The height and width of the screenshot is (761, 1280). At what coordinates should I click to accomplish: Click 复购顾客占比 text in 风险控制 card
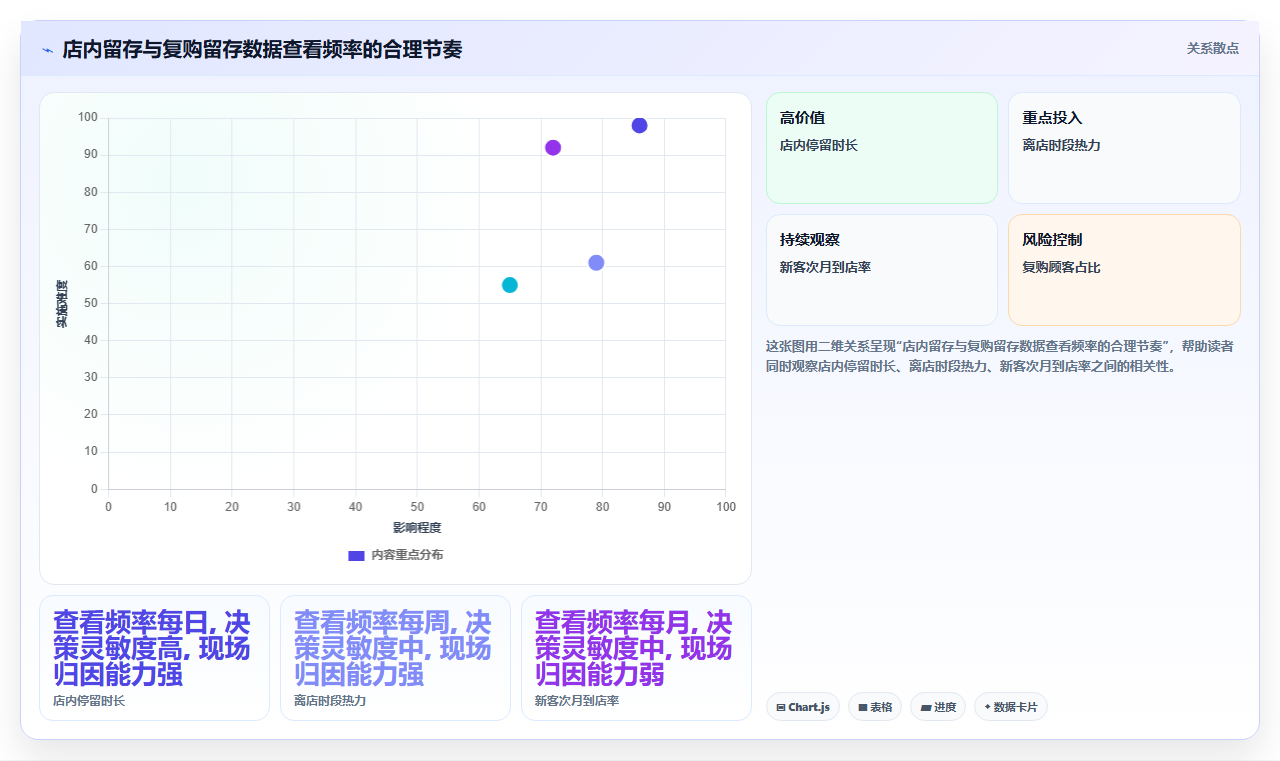point(1061,268)
